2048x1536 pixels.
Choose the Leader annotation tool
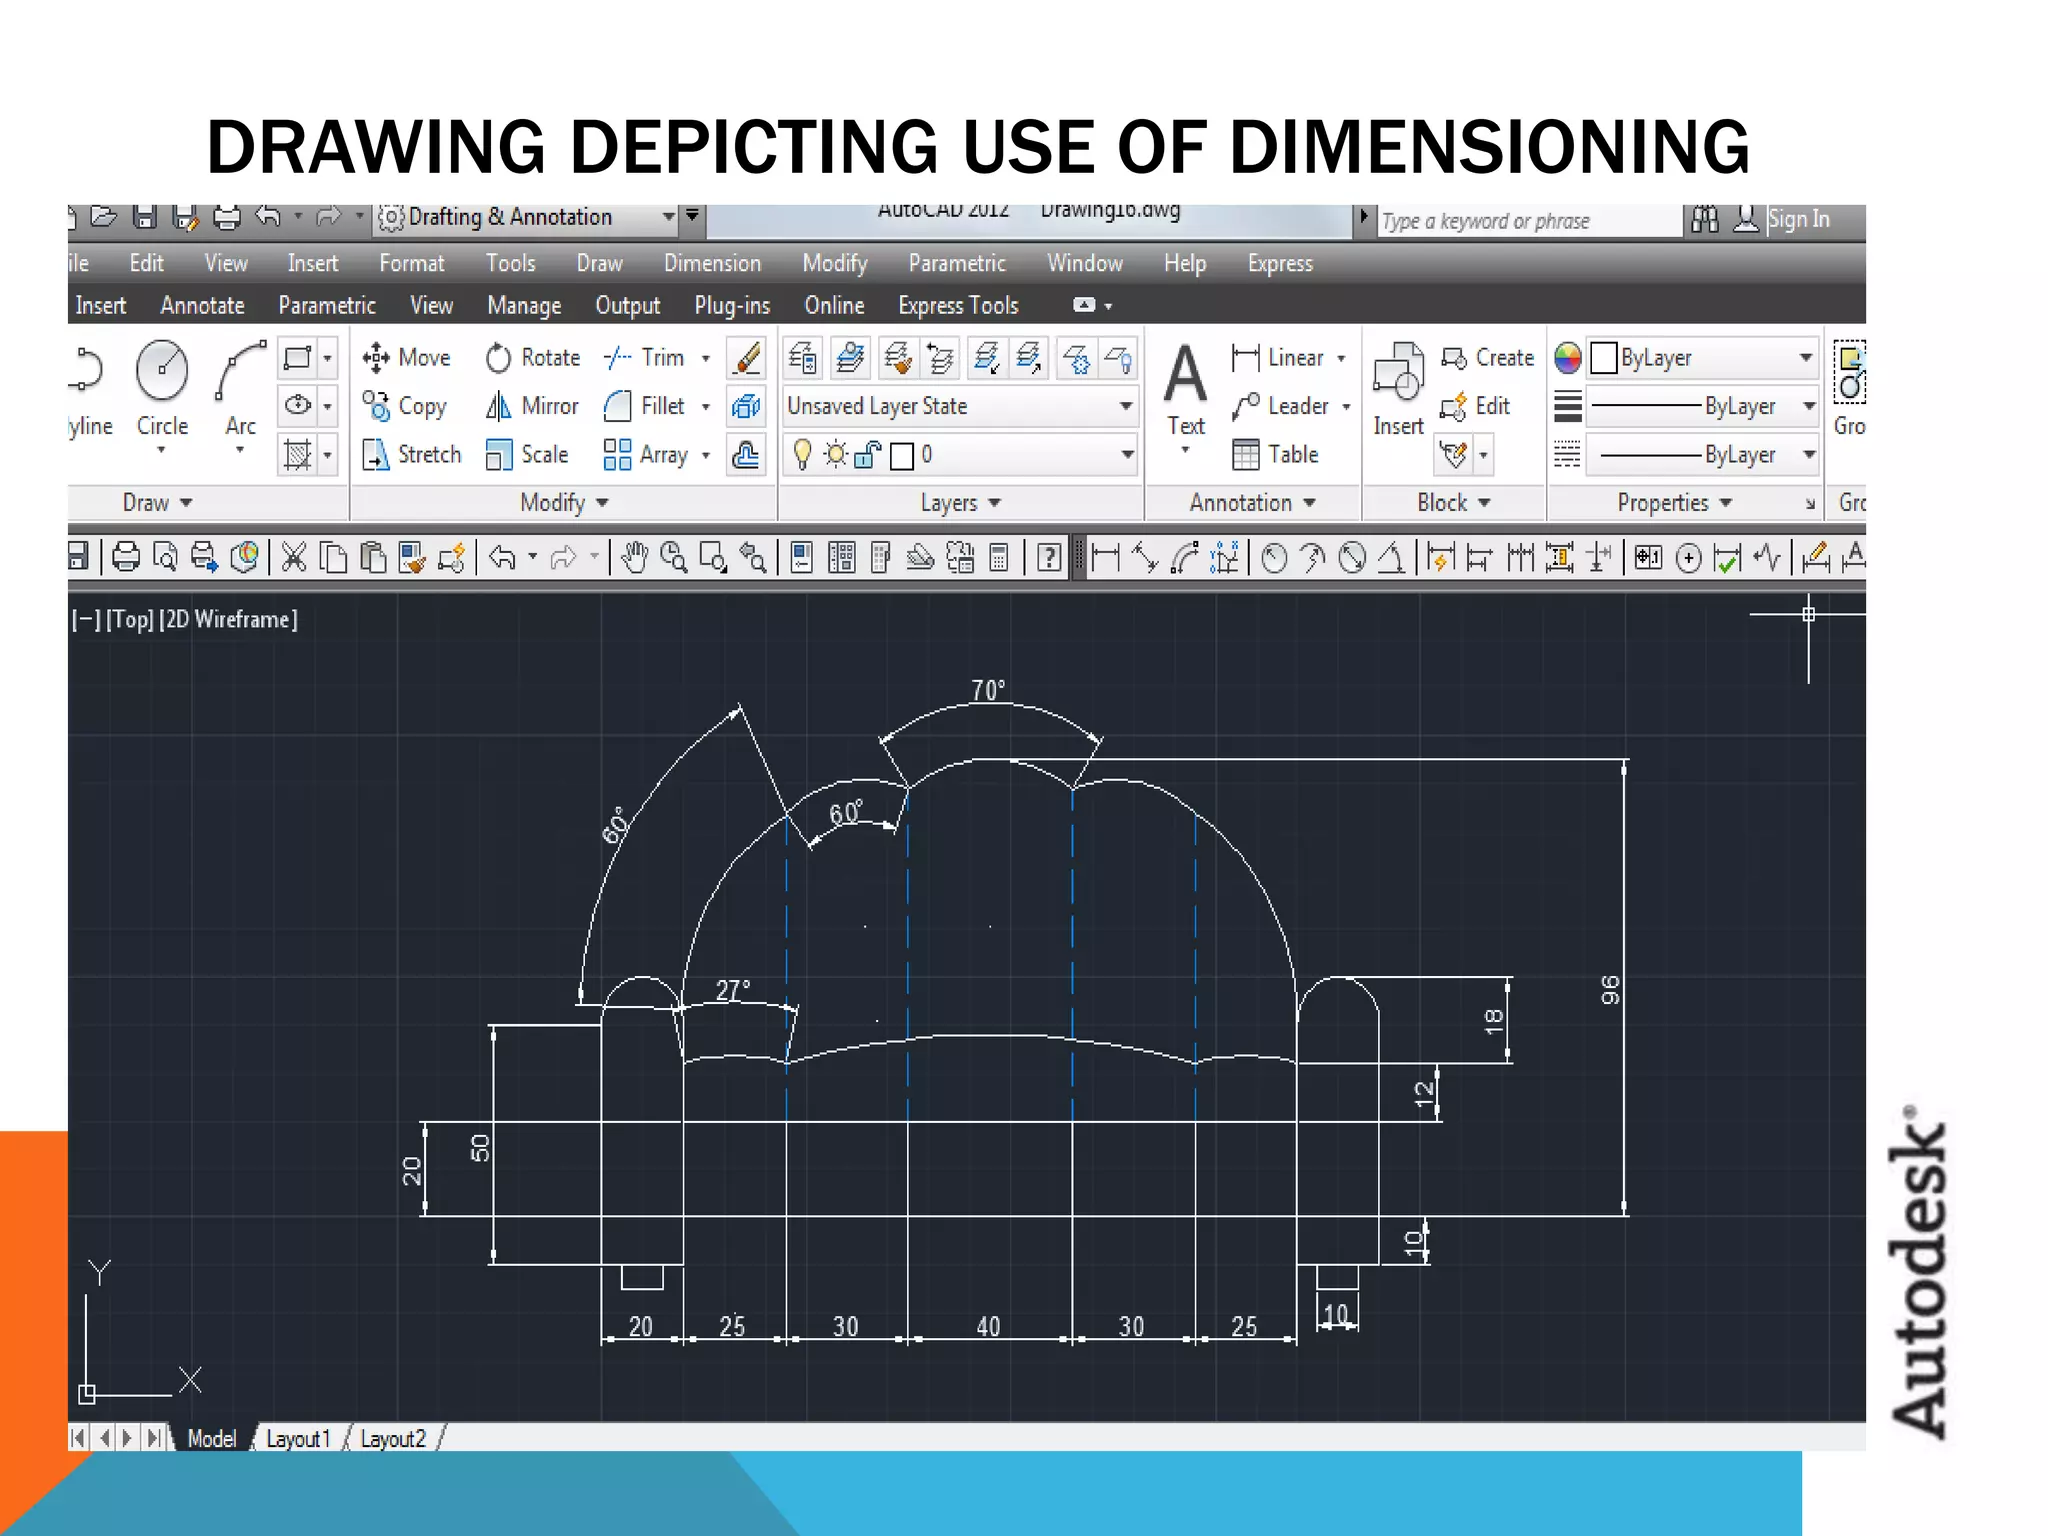tap(1280, 406)
